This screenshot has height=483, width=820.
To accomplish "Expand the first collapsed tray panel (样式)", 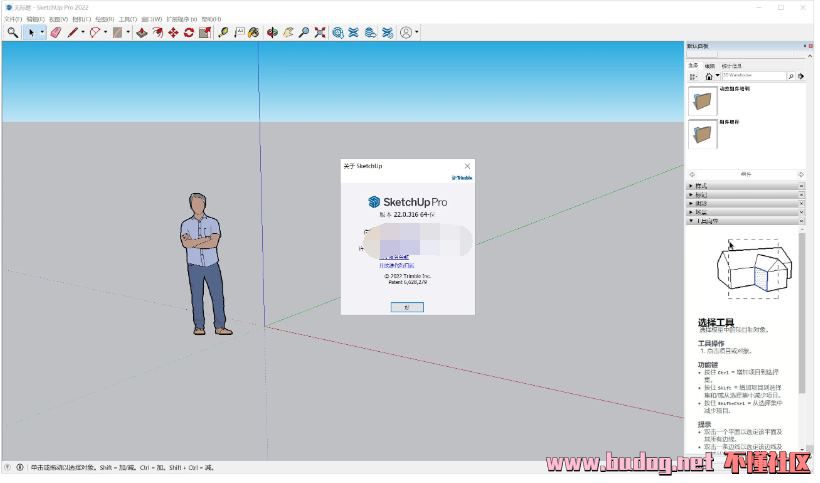I will (x=748, y=187).
